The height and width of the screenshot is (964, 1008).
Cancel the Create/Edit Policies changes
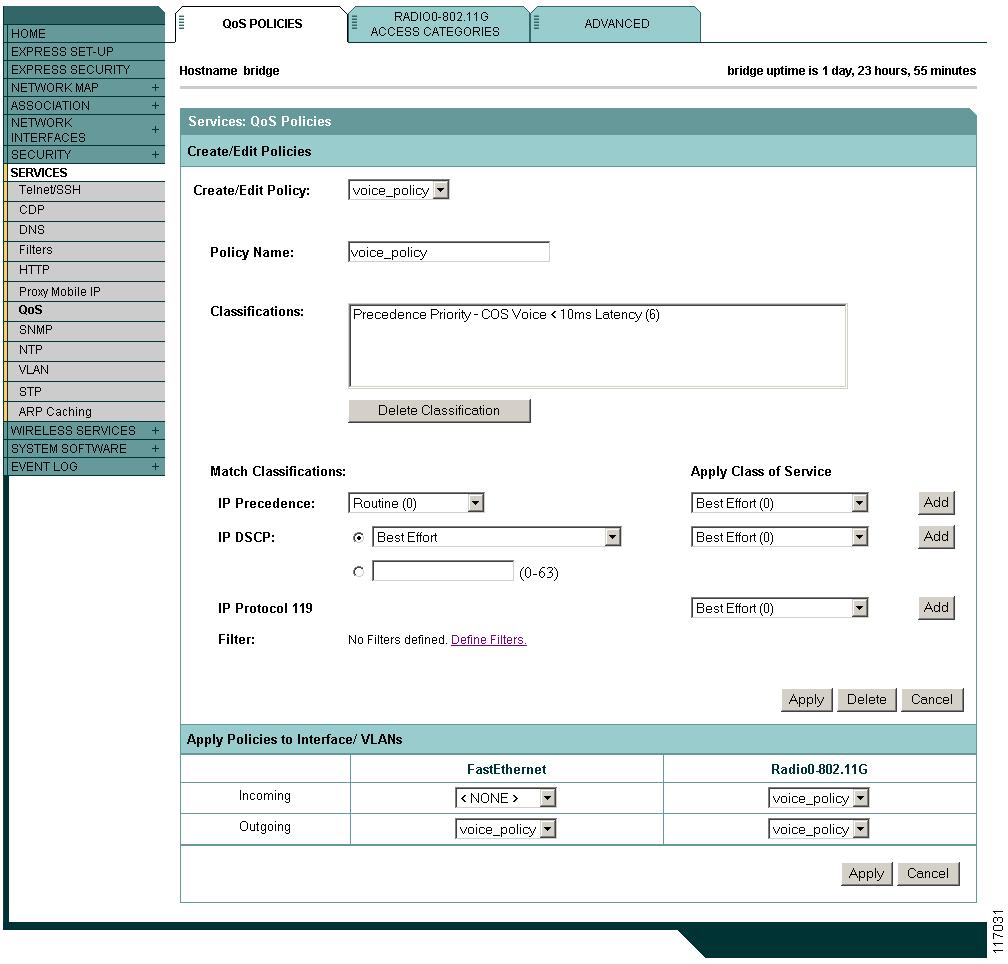pyautogui.click(x=932, y=699)
